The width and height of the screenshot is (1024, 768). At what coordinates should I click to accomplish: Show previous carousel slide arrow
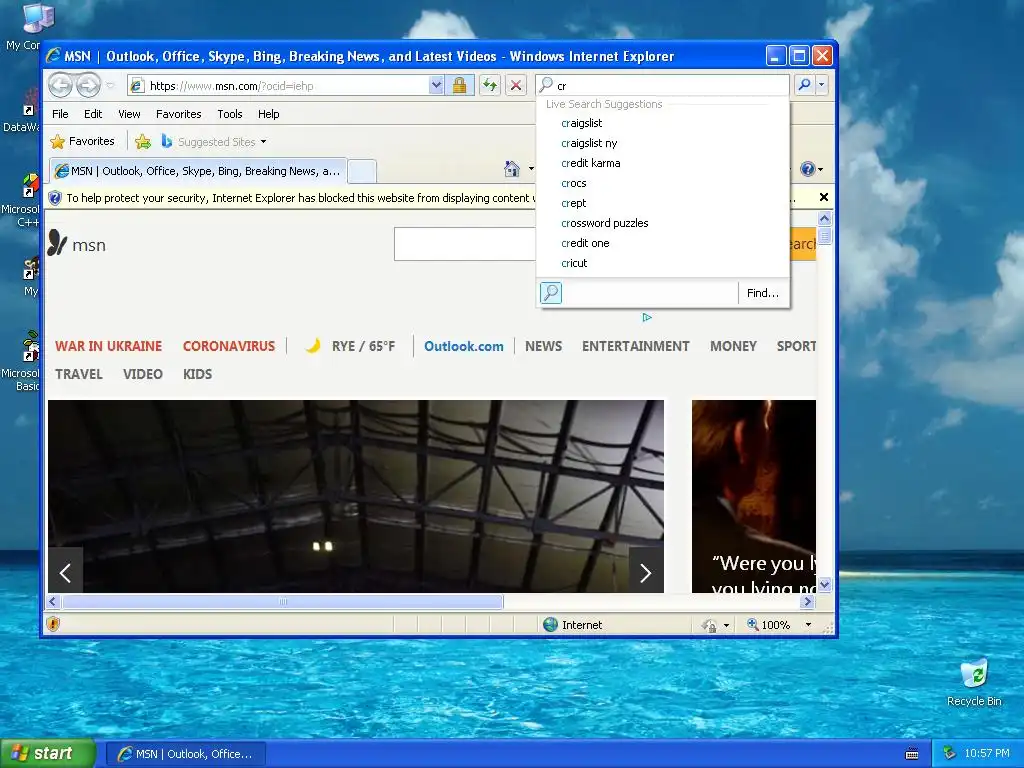point(65,573)
